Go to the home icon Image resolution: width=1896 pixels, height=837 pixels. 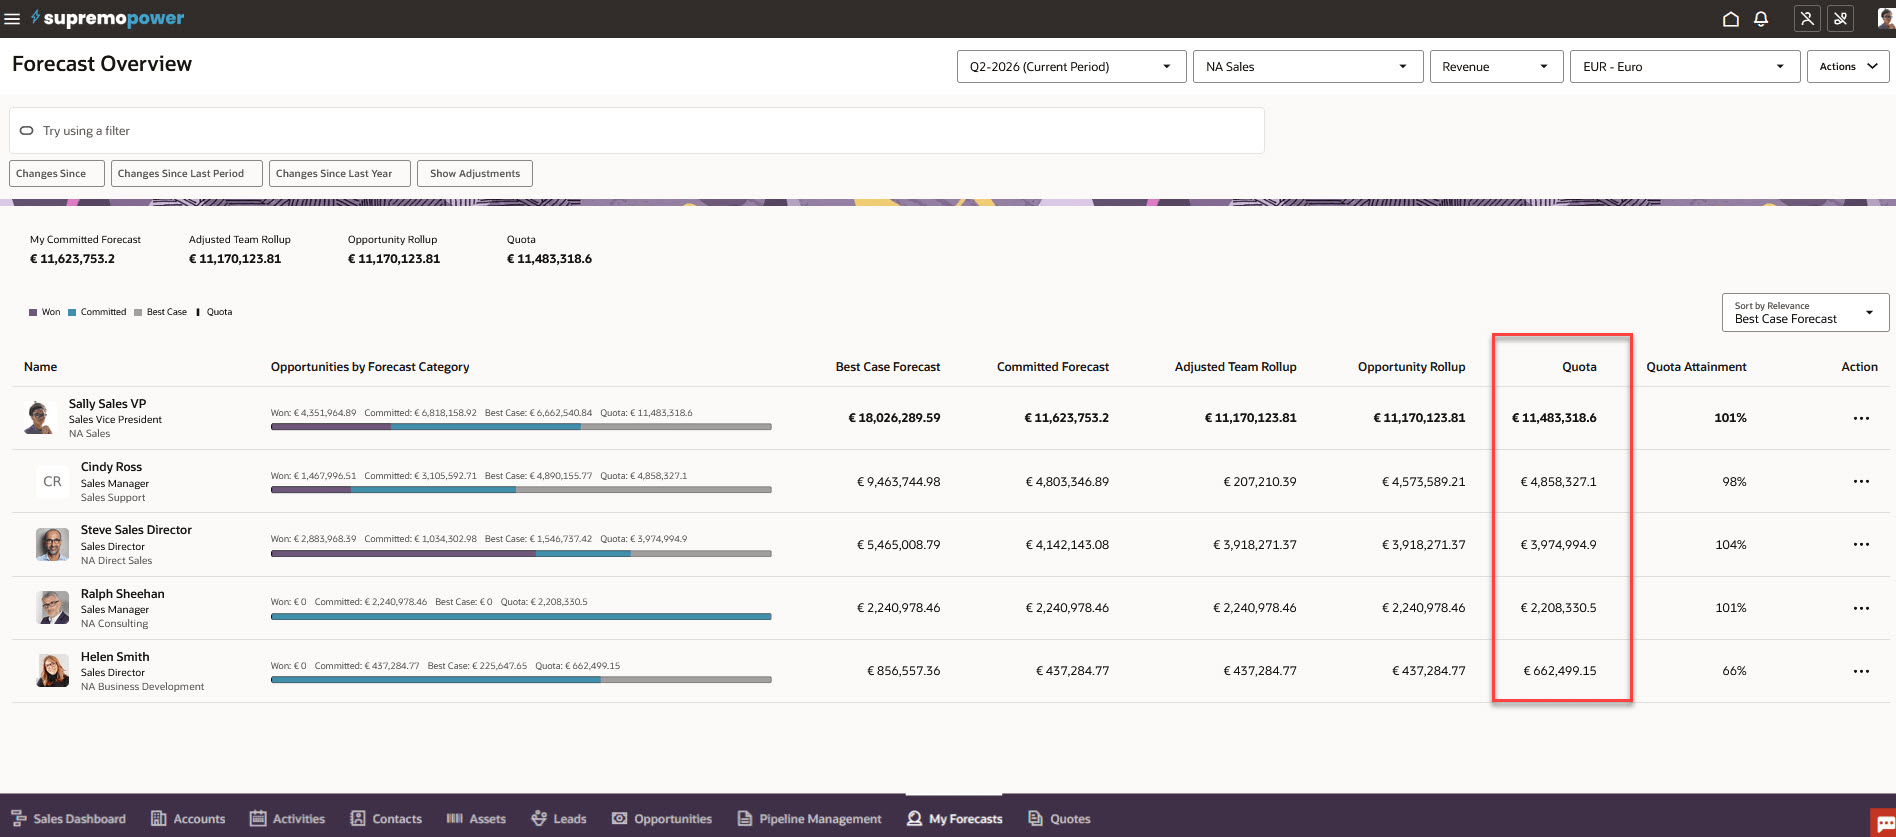1731,19
